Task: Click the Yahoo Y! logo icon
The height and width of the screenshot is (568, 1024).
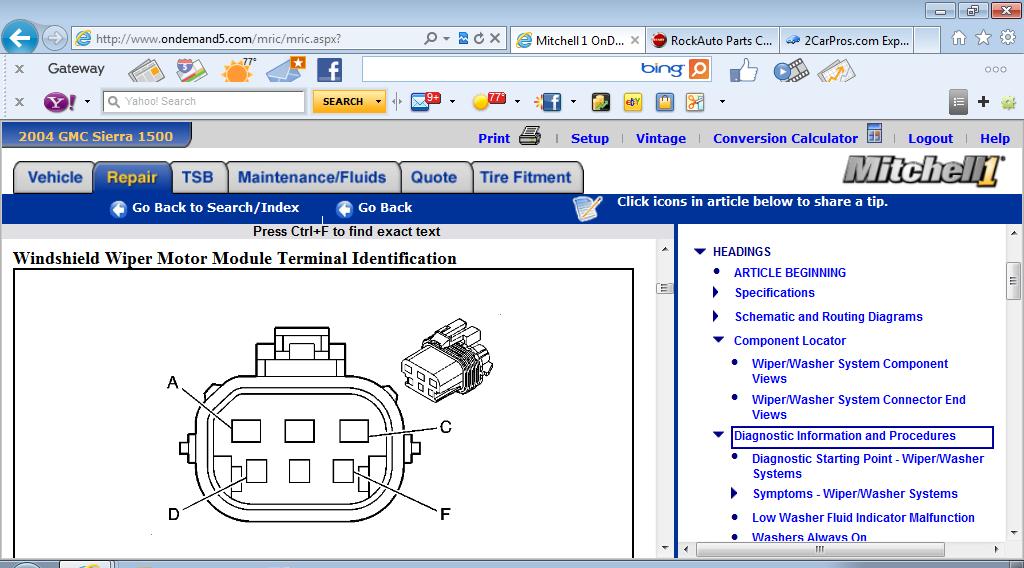Action: coord(59,102)
